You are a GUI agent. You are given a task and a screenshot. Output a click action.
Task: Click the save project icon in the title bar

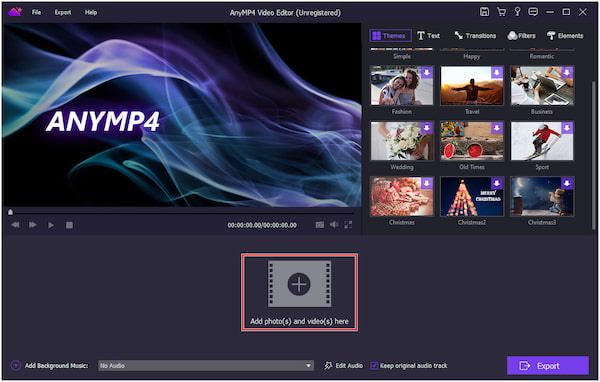tap(484, 12)
